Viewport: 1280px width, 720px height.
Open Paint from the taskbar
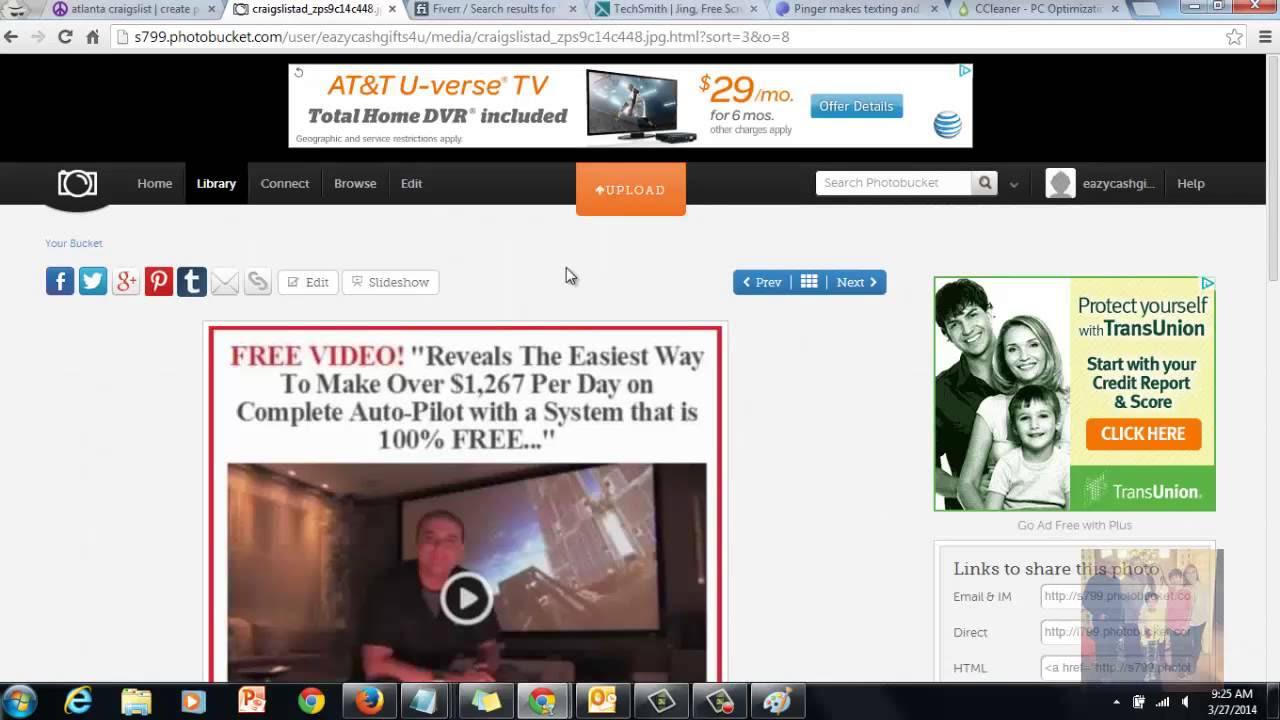(x=776, y=701)
